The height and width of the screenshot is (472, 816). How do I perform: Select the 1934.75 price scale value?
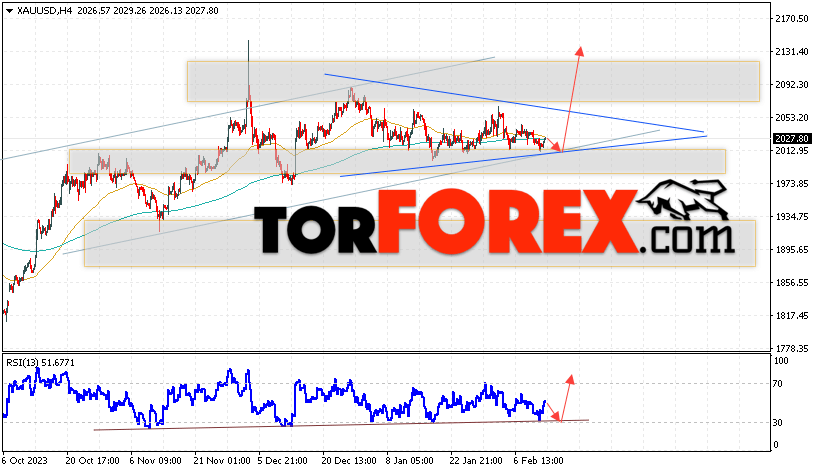pyautogui.click(x=792, y=216)
